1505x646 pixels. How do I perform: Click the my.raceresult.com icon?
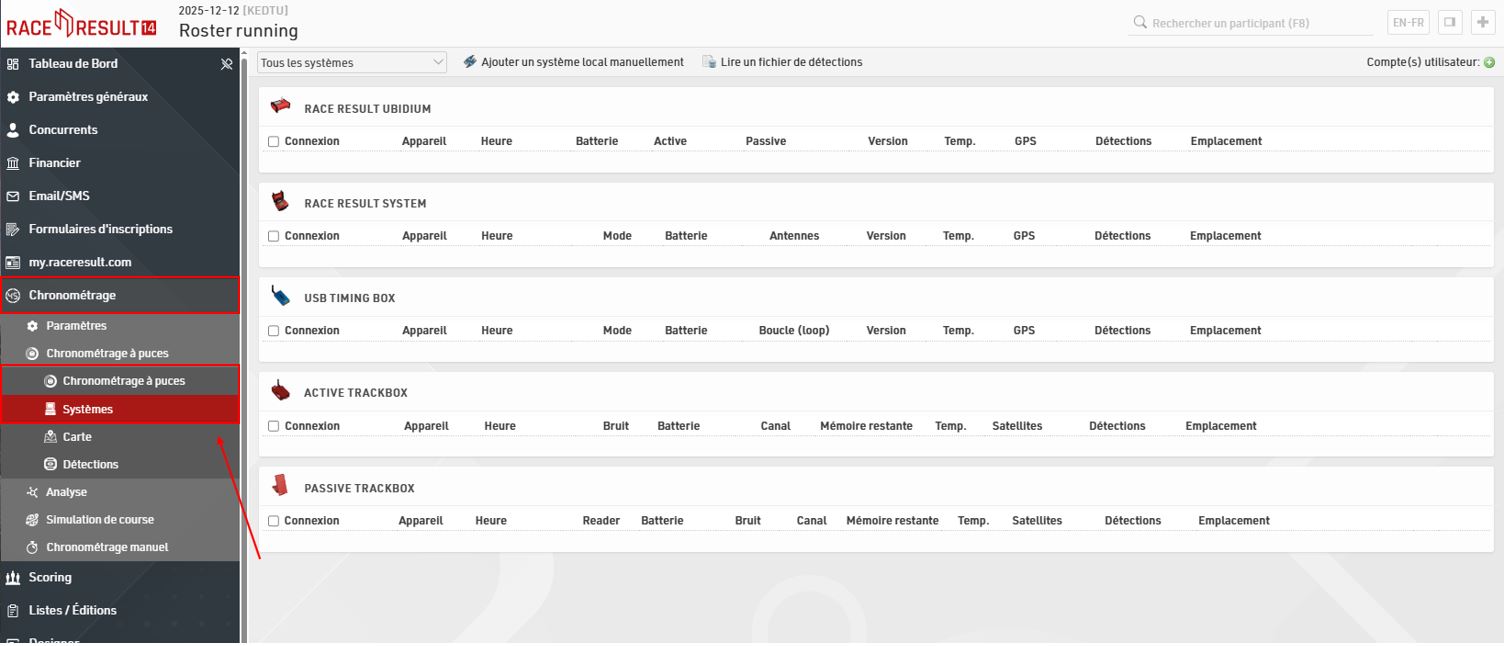pos(13,262)
